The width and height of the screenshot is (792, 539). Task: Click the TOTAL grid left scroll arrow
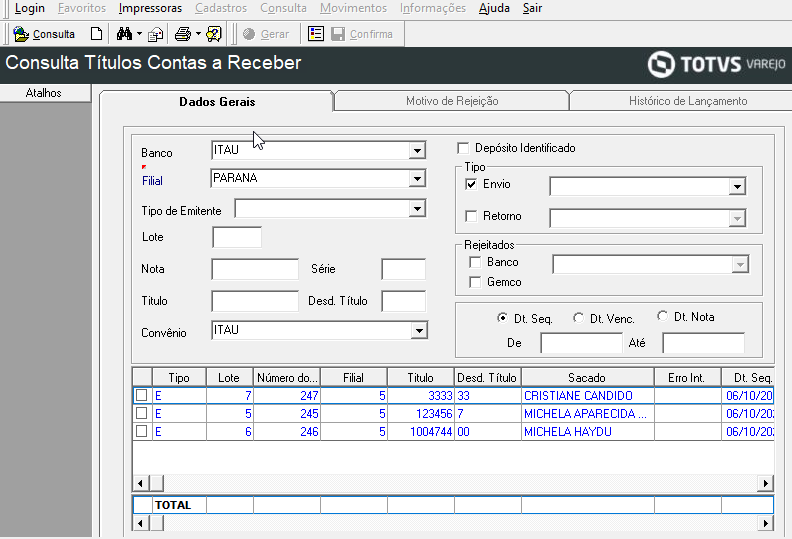[140, 523]
